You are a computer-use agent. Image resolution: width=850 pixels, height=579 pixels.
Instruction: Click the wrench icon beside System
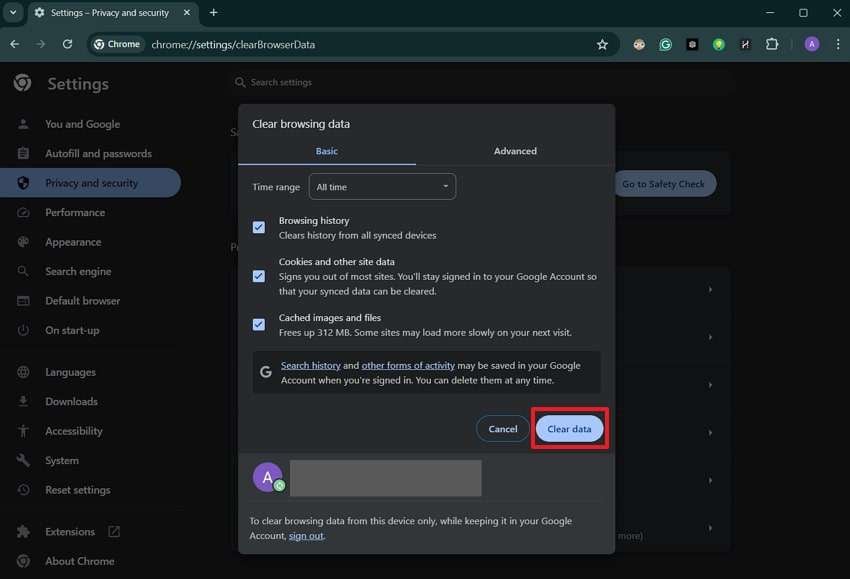click(23, 460)
